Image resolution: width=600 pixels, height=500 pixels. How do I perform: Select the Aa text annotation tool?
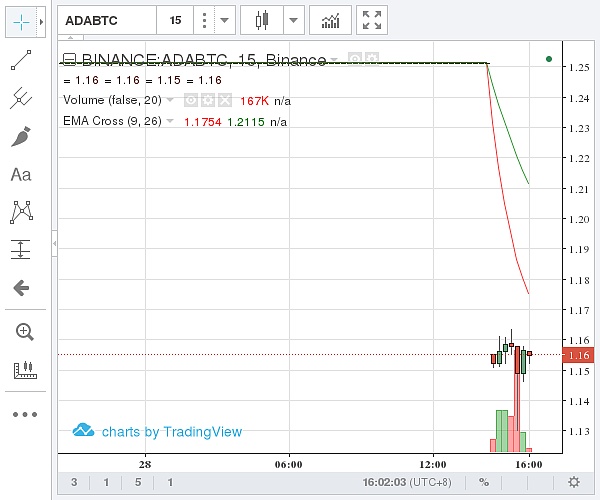[21, 174]
